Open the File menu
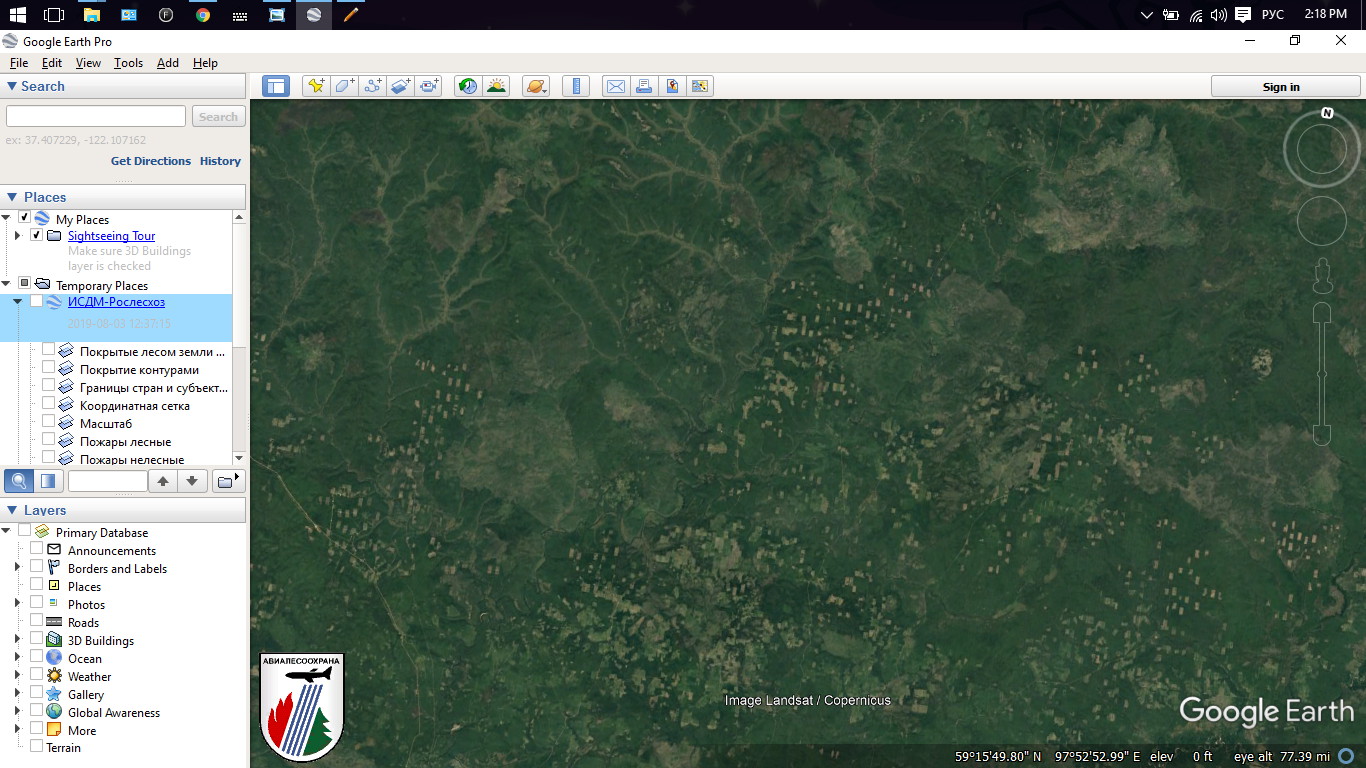1366x768 pixels. (19, 63)
